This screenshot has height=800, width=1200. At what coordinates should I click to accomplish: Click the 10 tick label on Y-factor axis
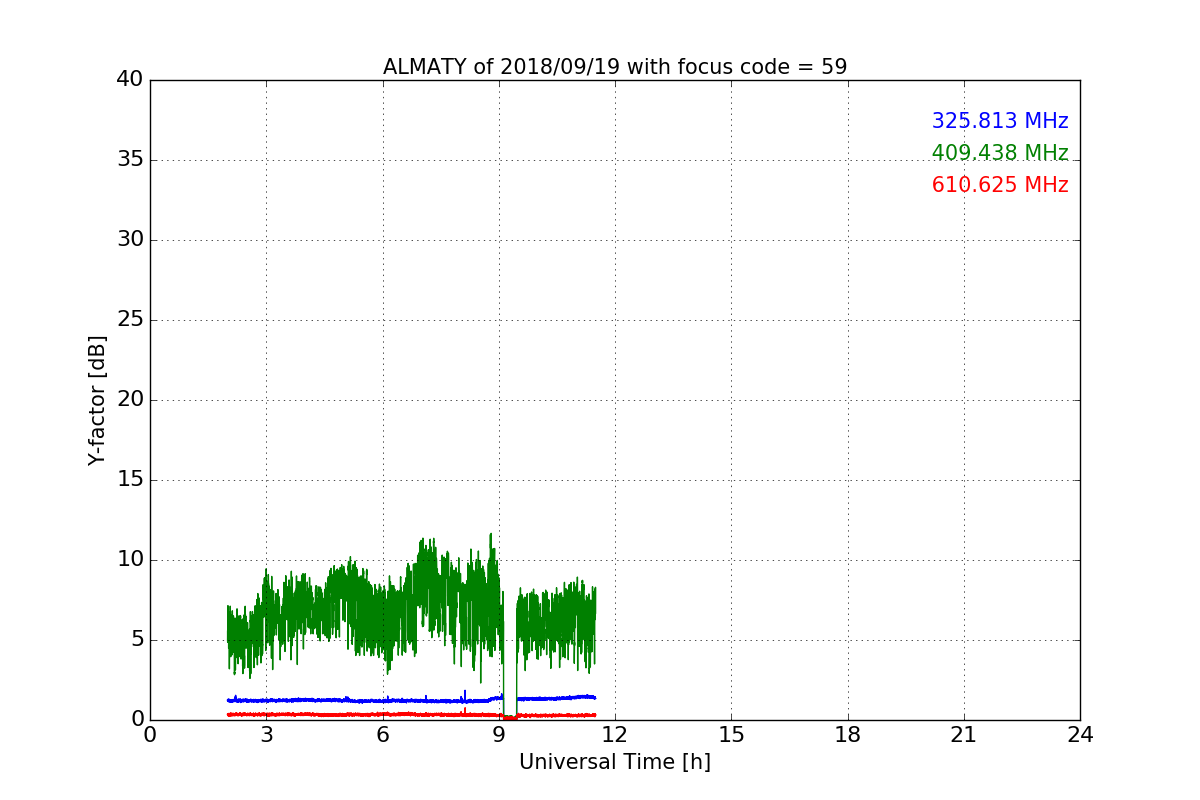click(x=129, y=560)
